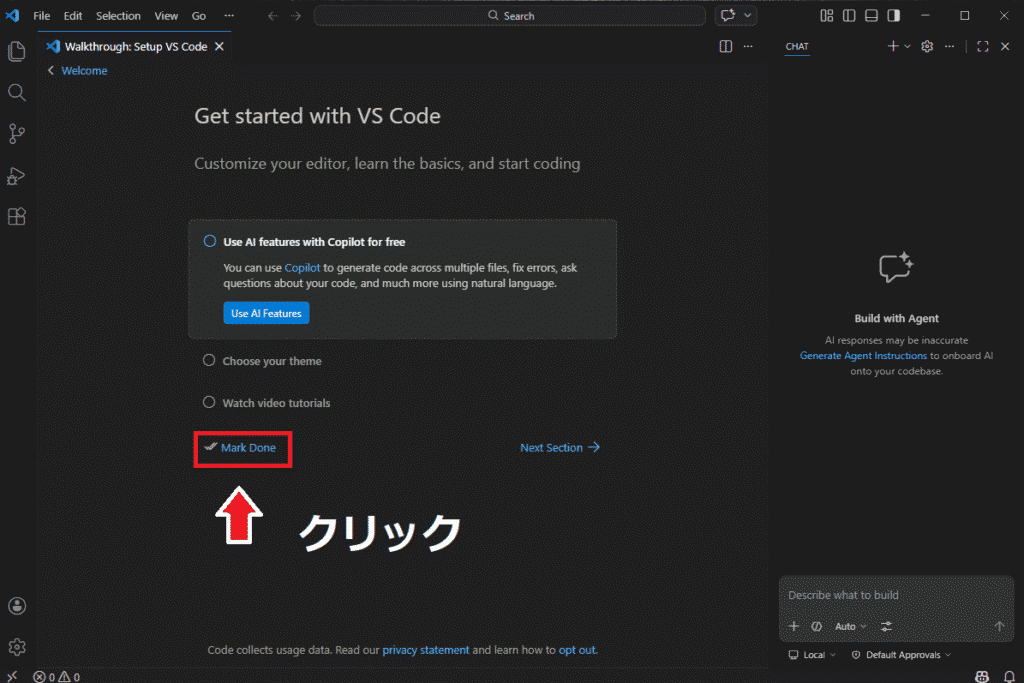Viewport: 1024px width, 683px height.
Task: Click the Accounts icon in activity bar
Action: tap(16, 606)
